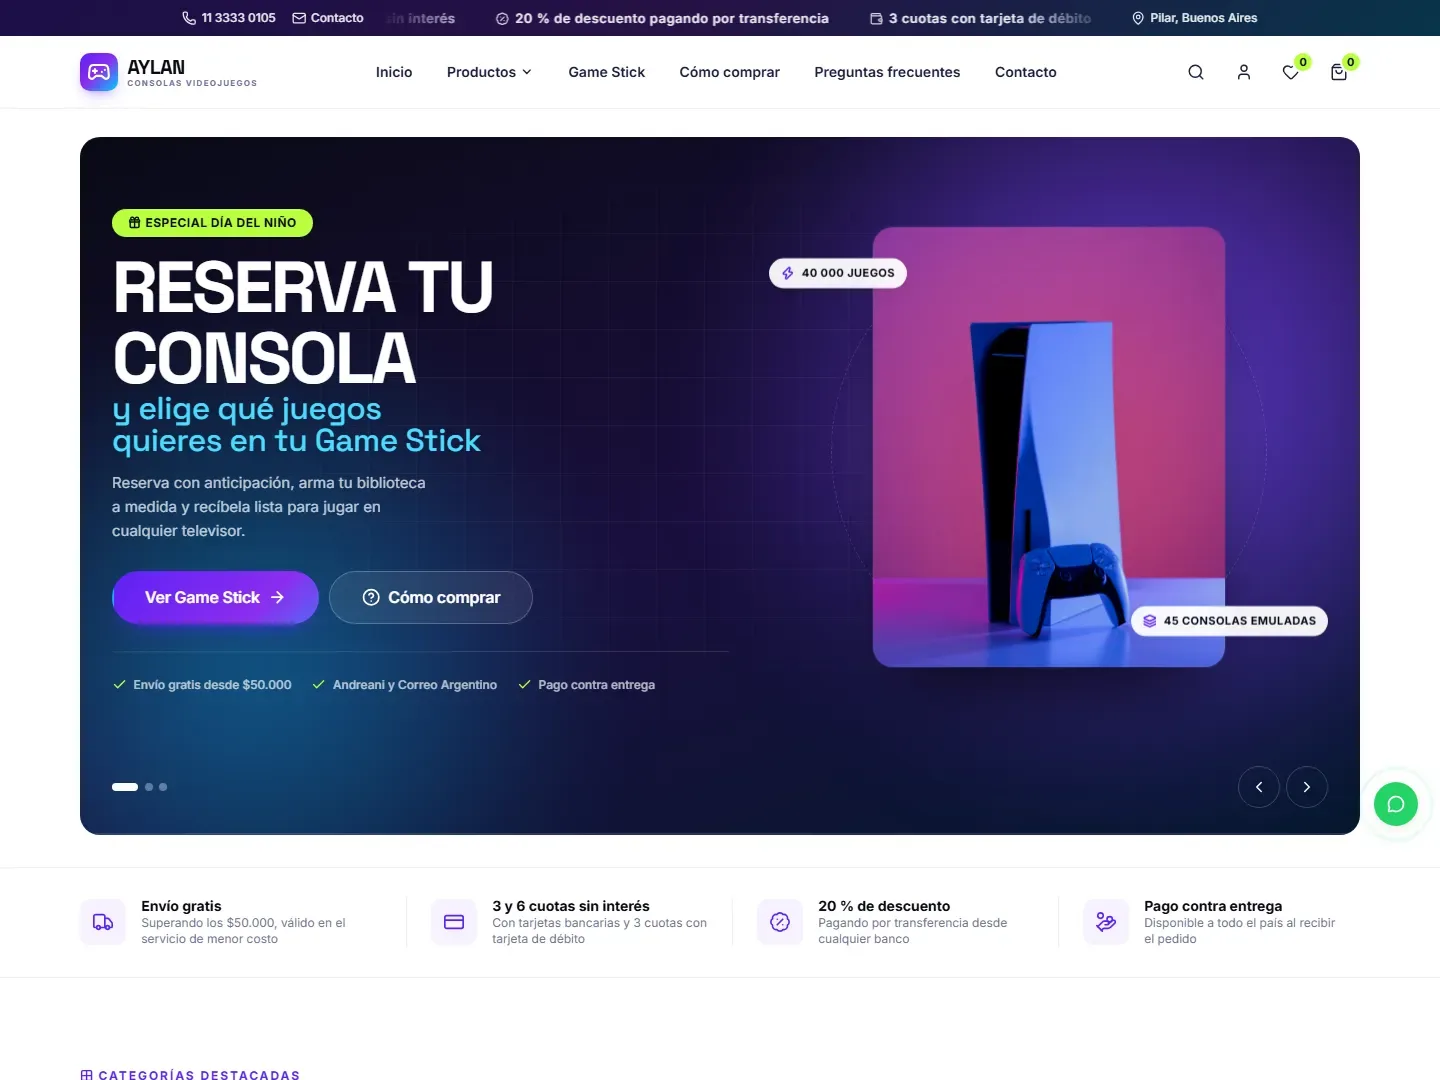Click the 20 % de descuento pagando por transferencia text
1440x1080 pixels.
click(x=672, y=18)
